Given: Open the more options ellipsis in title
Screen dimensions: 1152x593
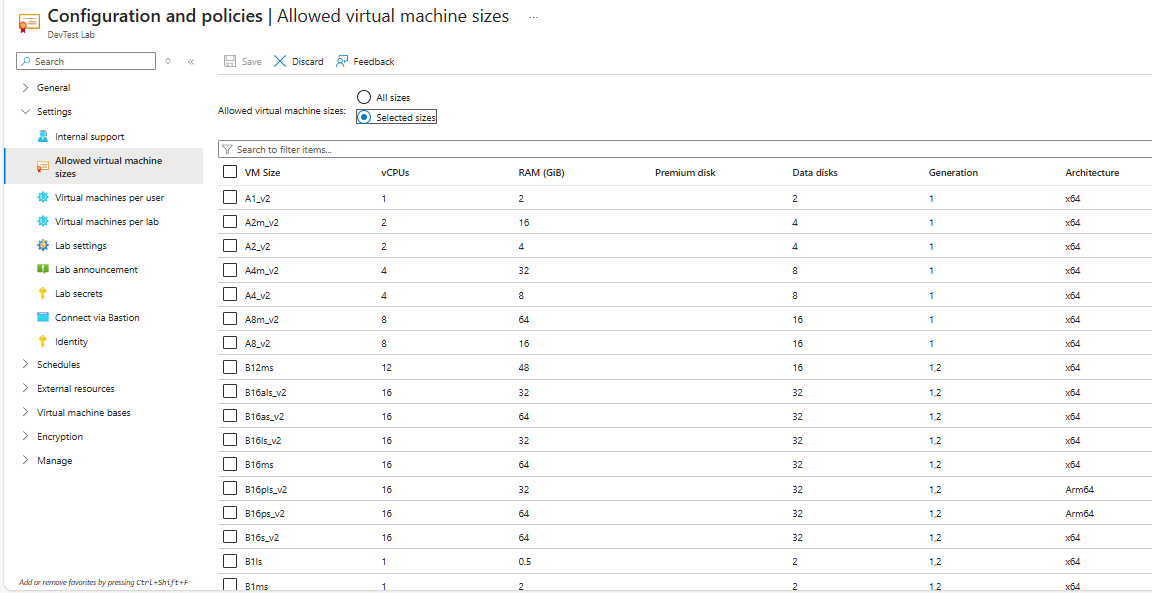Looking at the screenshot, I should (x=533, y=18).
